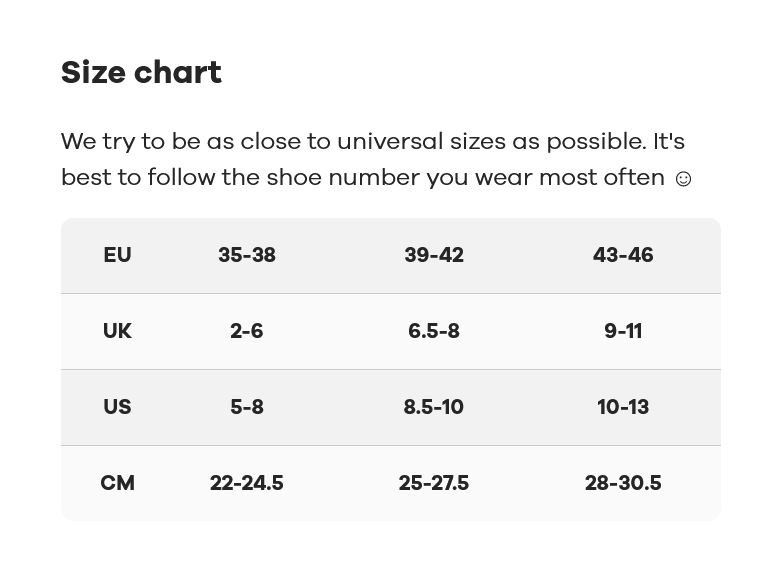The image size is (780, 580).
Task: Click UK size range 6.5-8
Action: (x=434, y=331)
